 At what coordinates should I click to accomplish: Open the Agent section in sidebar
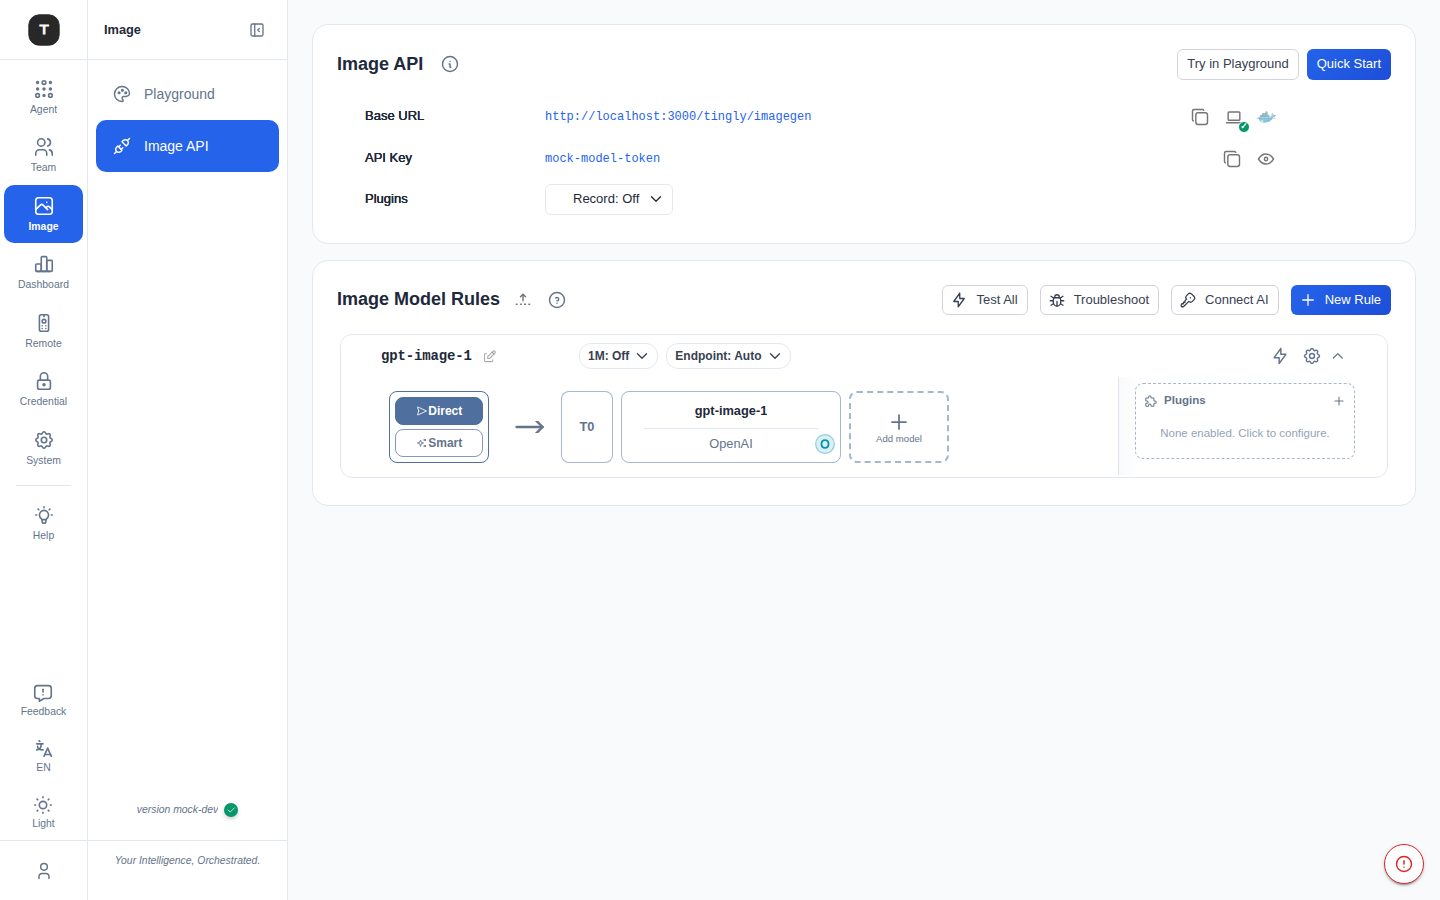click(43, 97)
